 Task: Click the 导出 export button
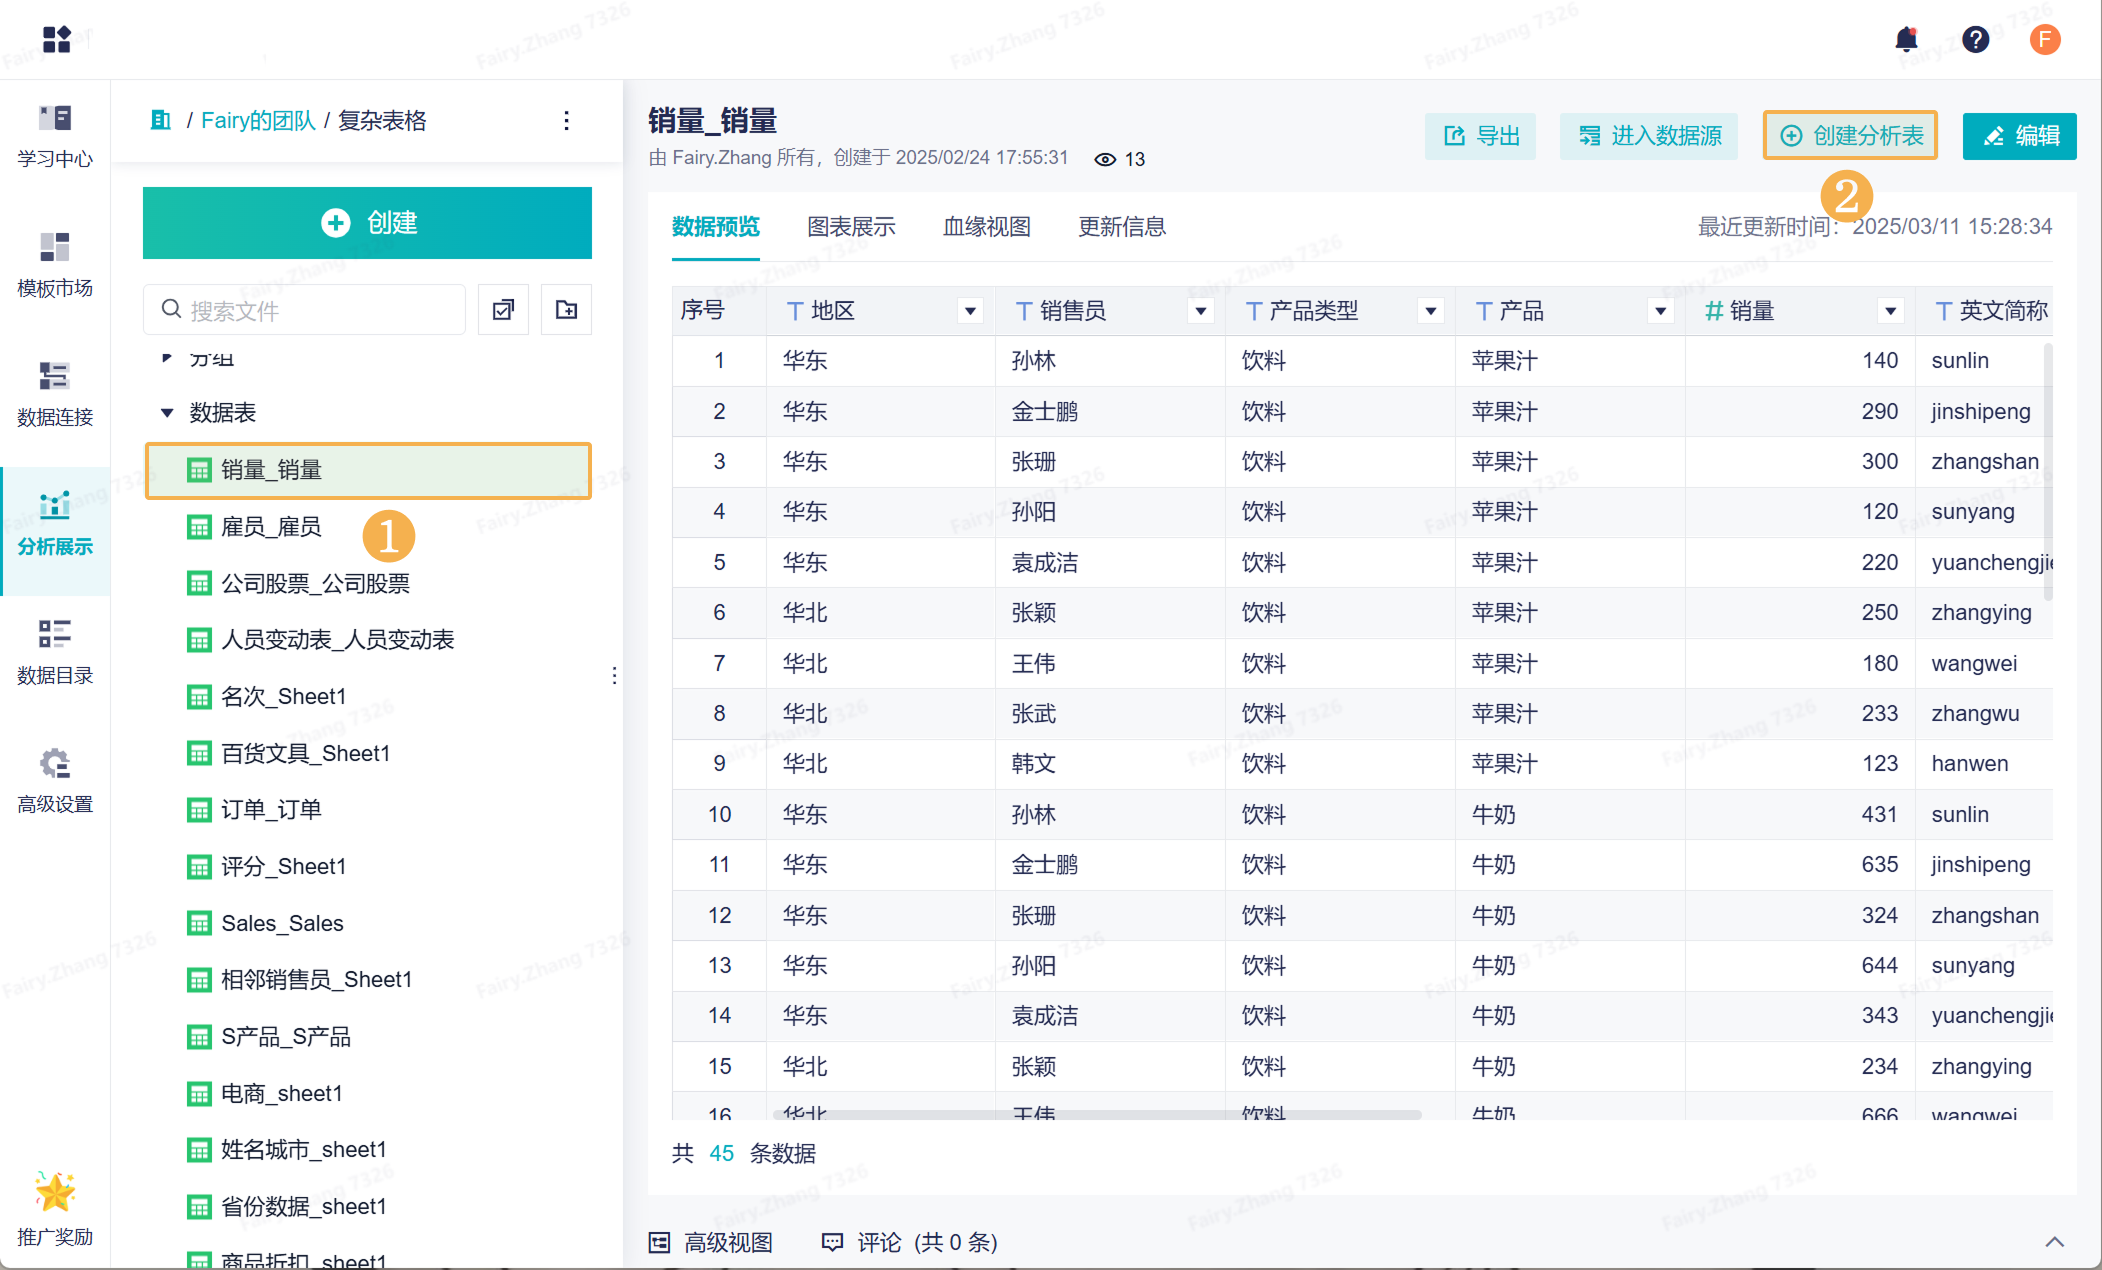(1480, 136)
